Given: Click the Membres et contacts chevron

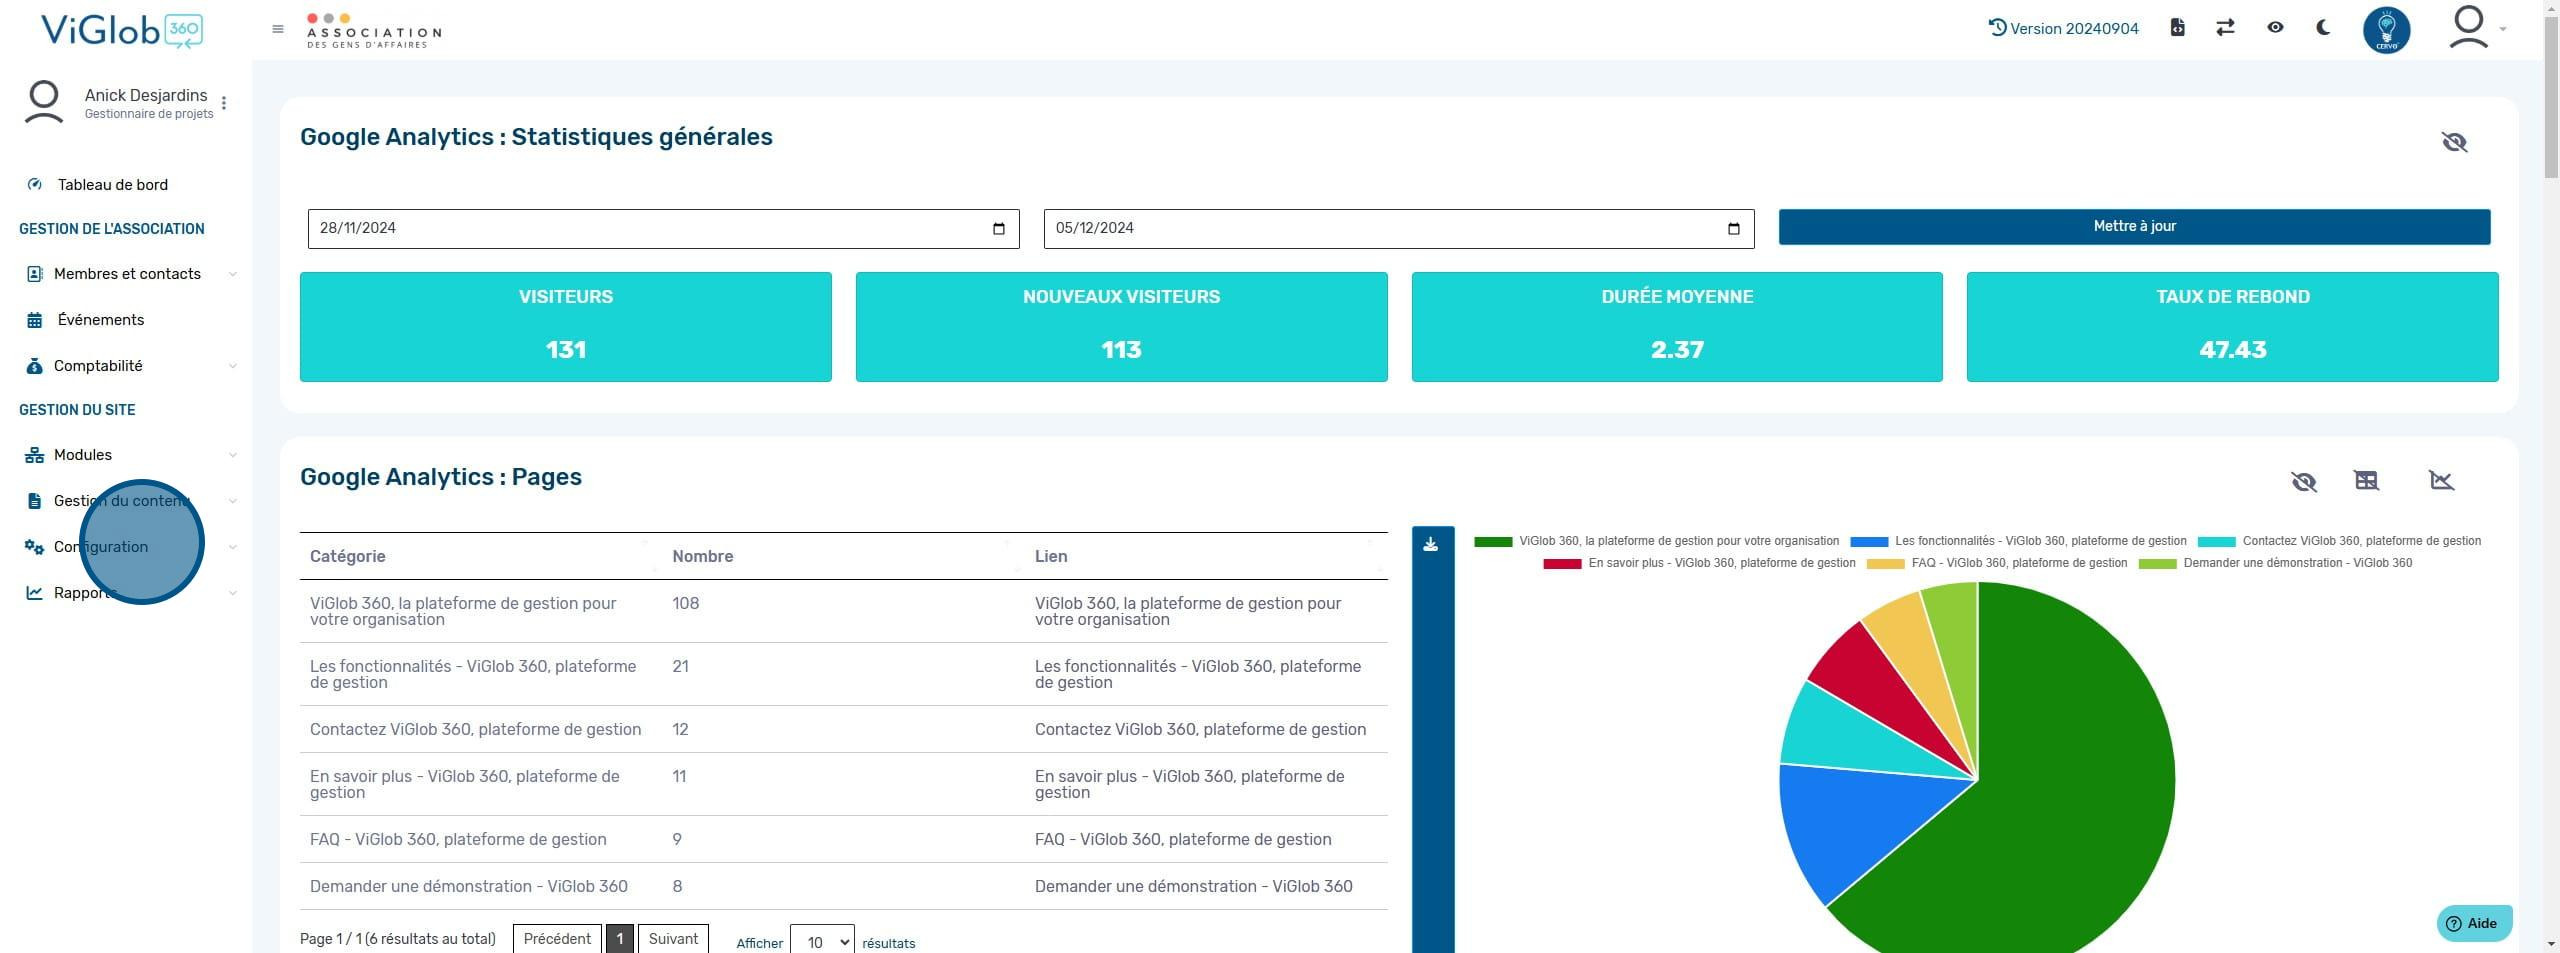Looking at the screenshot, I should (233, 274).
